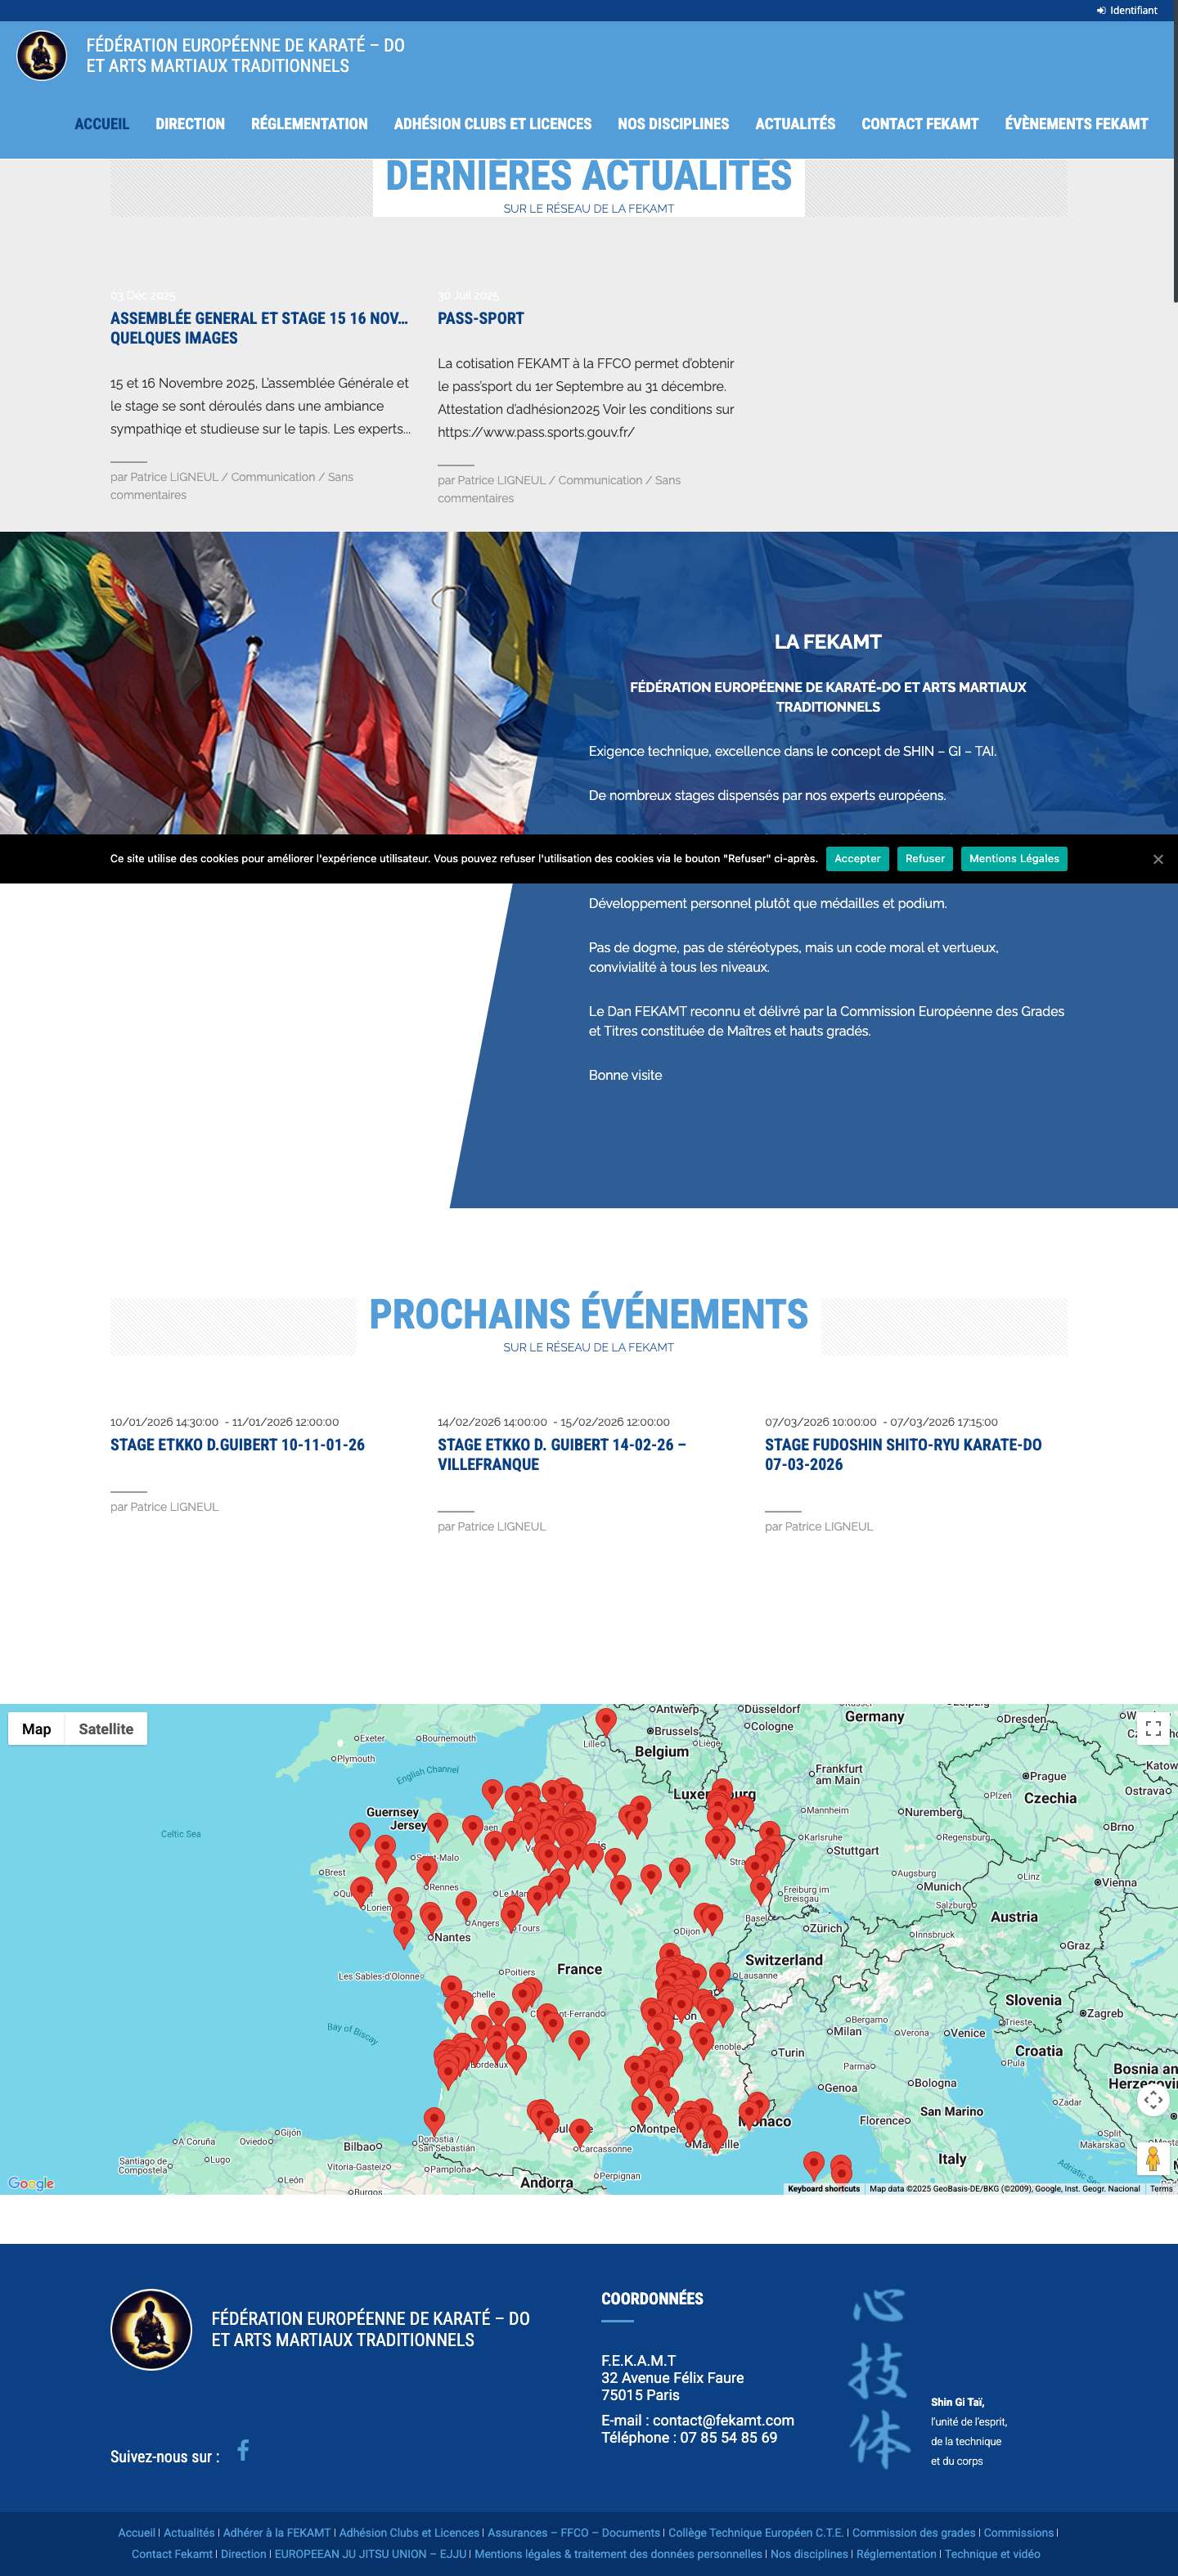1178x2576 pixels.
Task: Open Stage Fudoshin Shito-Ryu Karate-Do event
Action: click(x=903, y=1455)
